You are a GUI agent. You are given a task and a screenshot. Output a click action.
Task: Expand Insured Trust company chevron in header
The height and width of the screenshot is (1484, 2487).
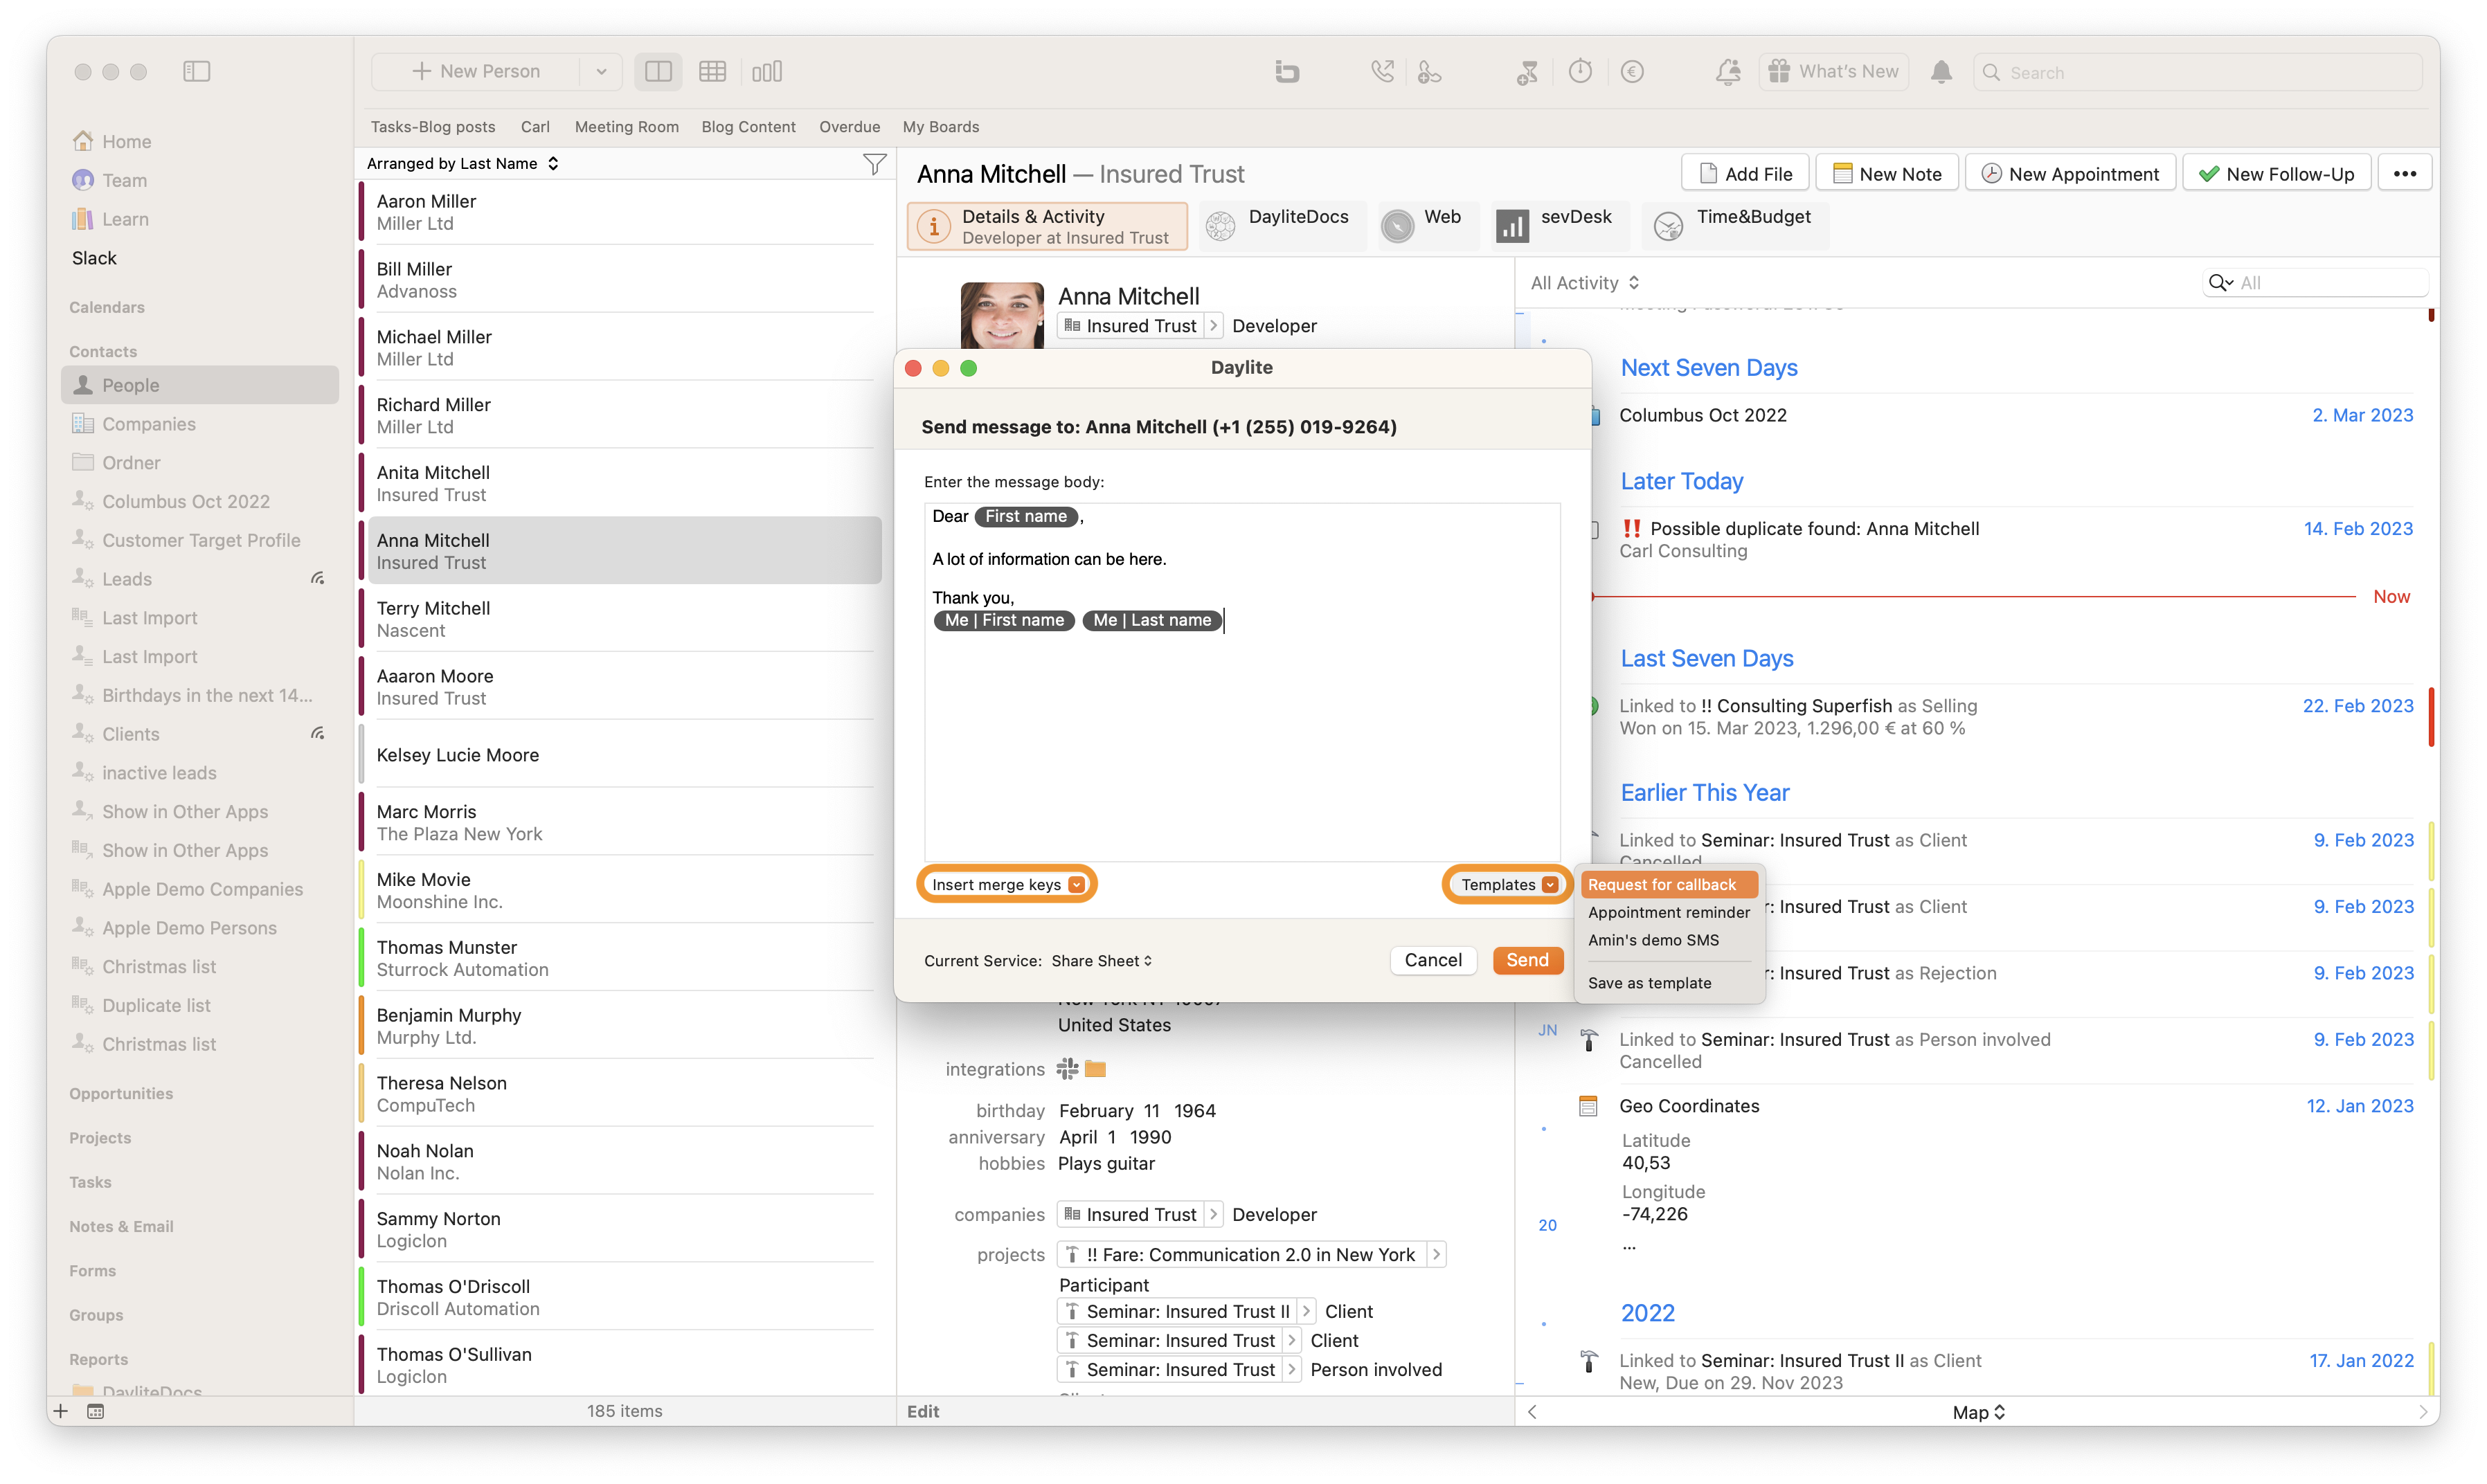coord(1212,326)
